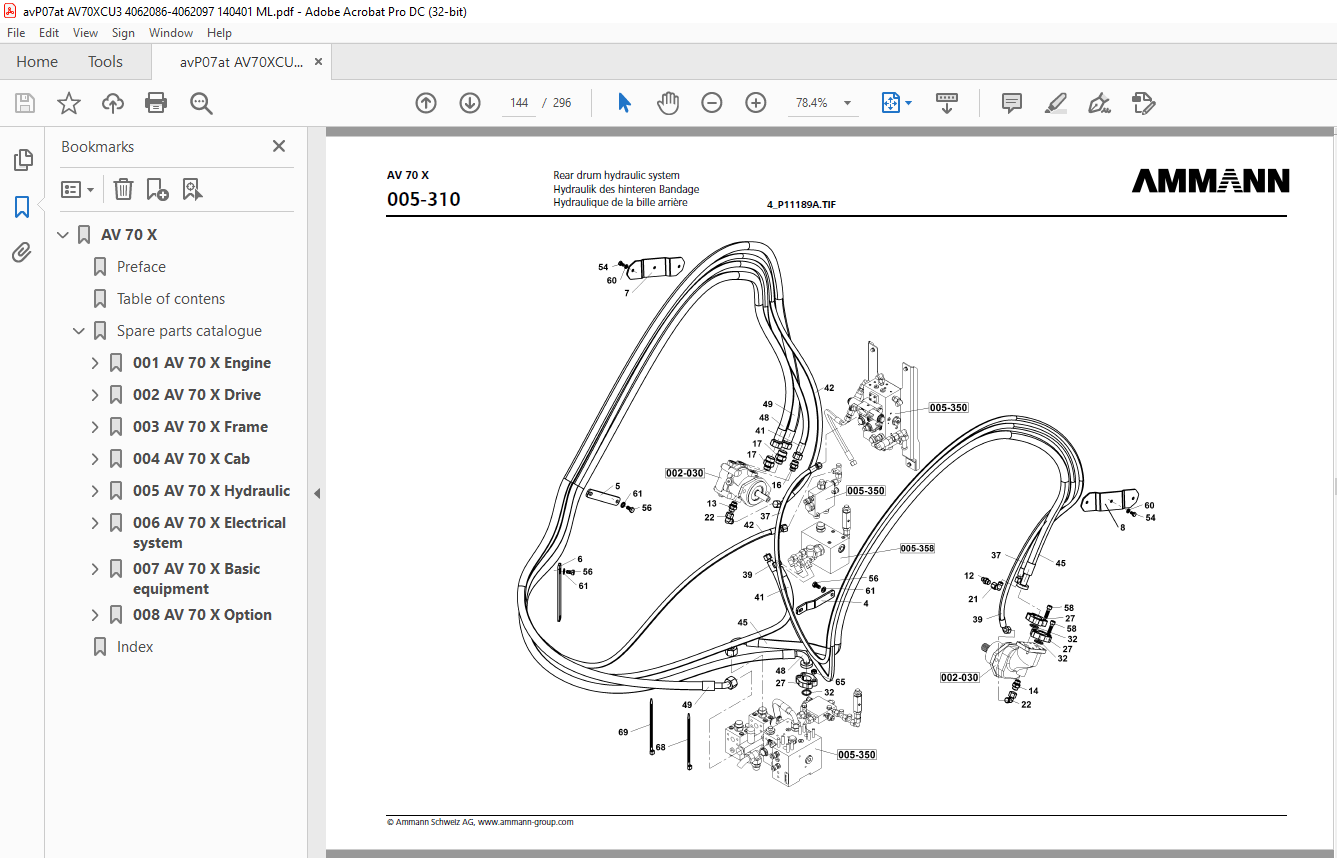Zoom in with the plus icon
Viewport: 1337px width, 858px height.
(756, 103)
